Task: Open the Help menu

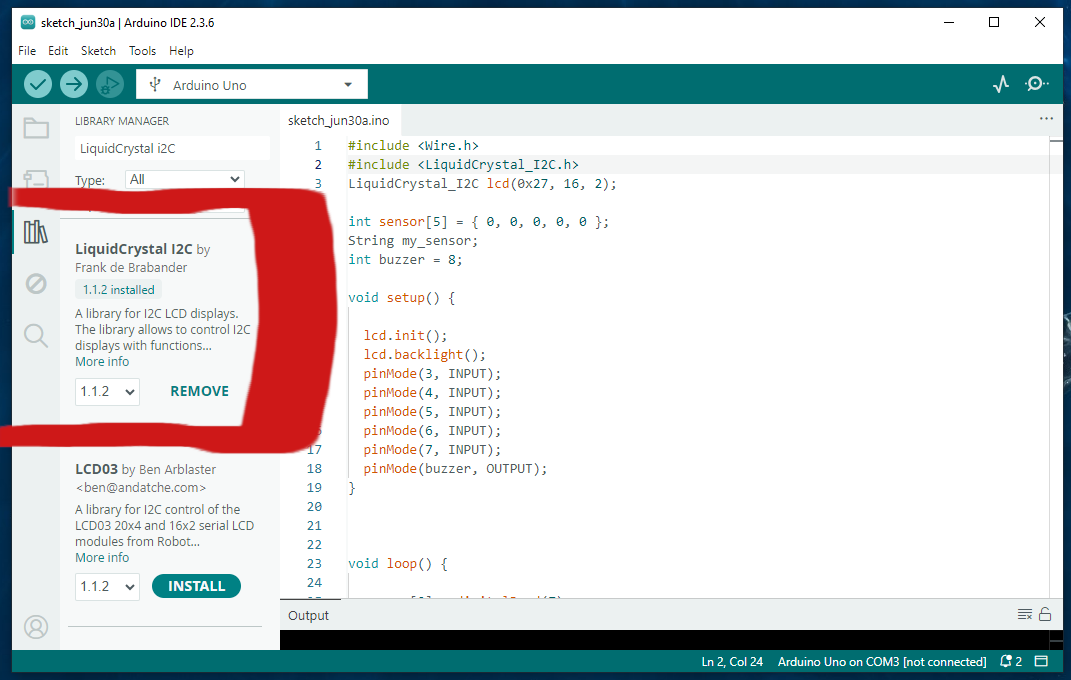Action: (x=181, y=51)
